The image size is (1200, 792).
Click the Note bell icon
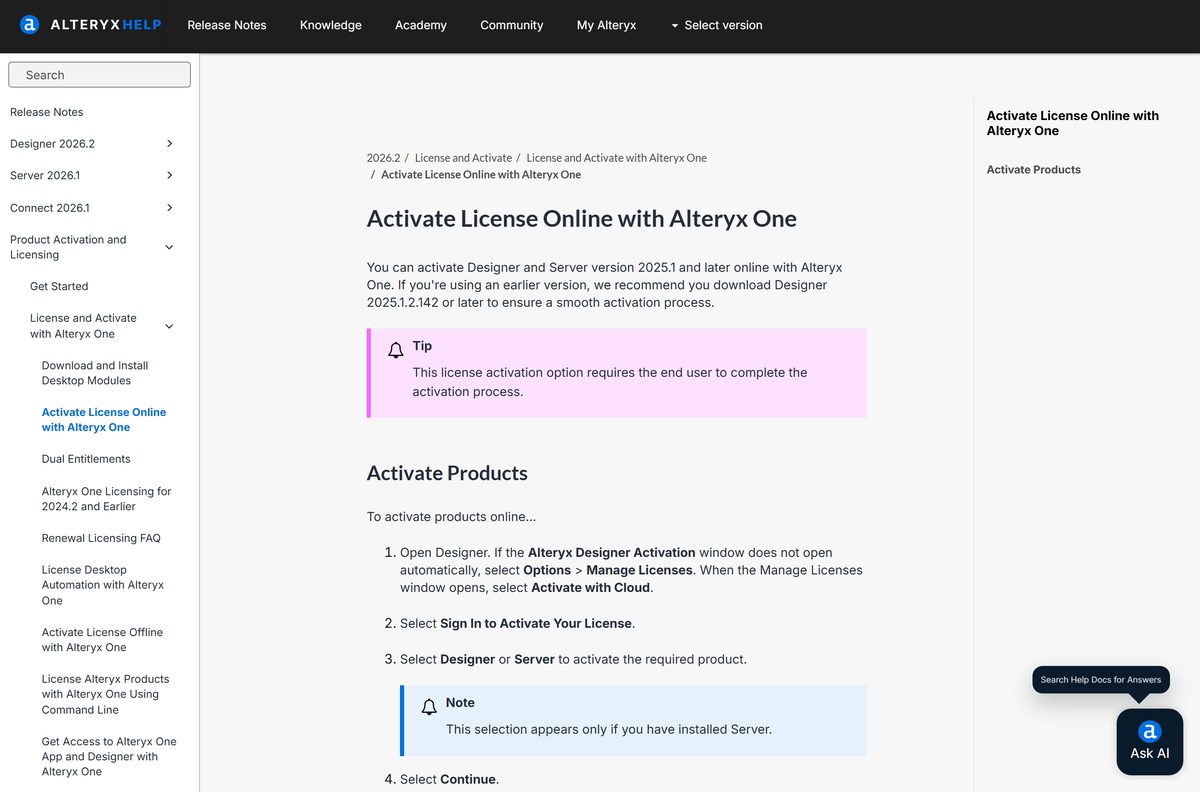tap(429, 706)
